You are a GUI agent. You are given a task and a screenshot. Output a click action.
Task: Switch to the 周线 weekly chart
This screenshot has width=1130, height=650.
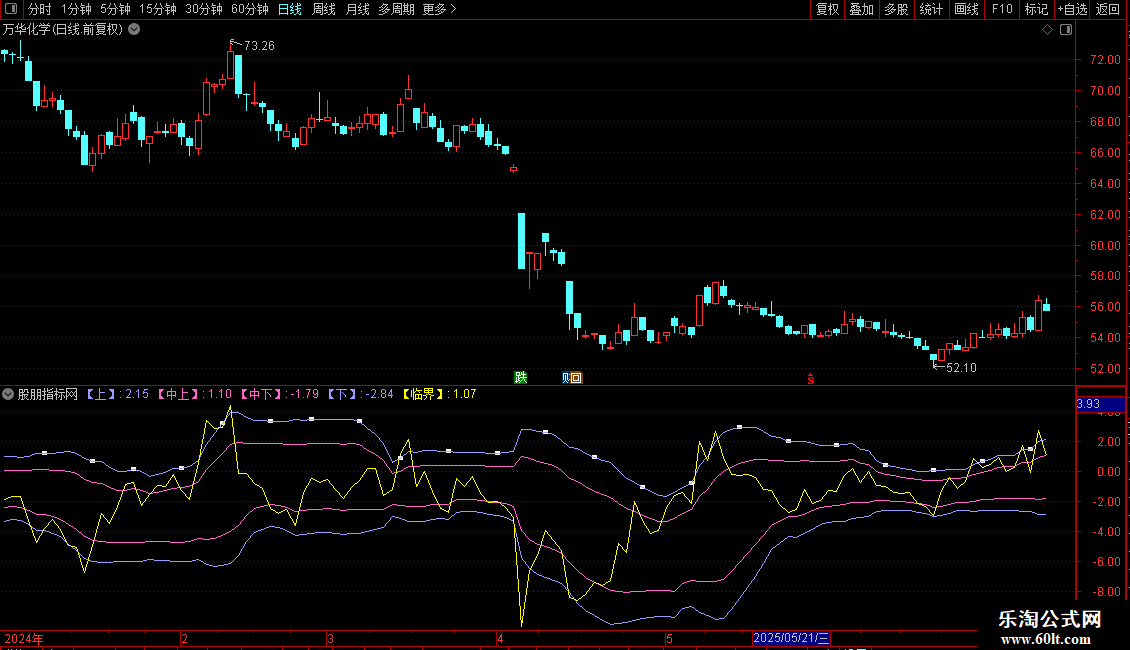point(324,9)
